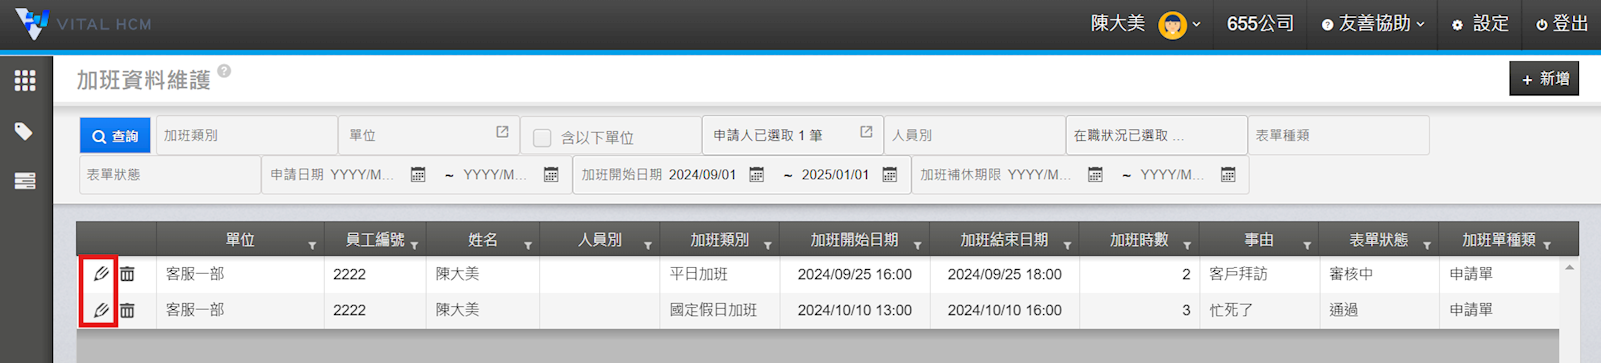Open the 加班類別 filter dropdown
This screenshot has width=1601, height=363.
coord(246,135)
